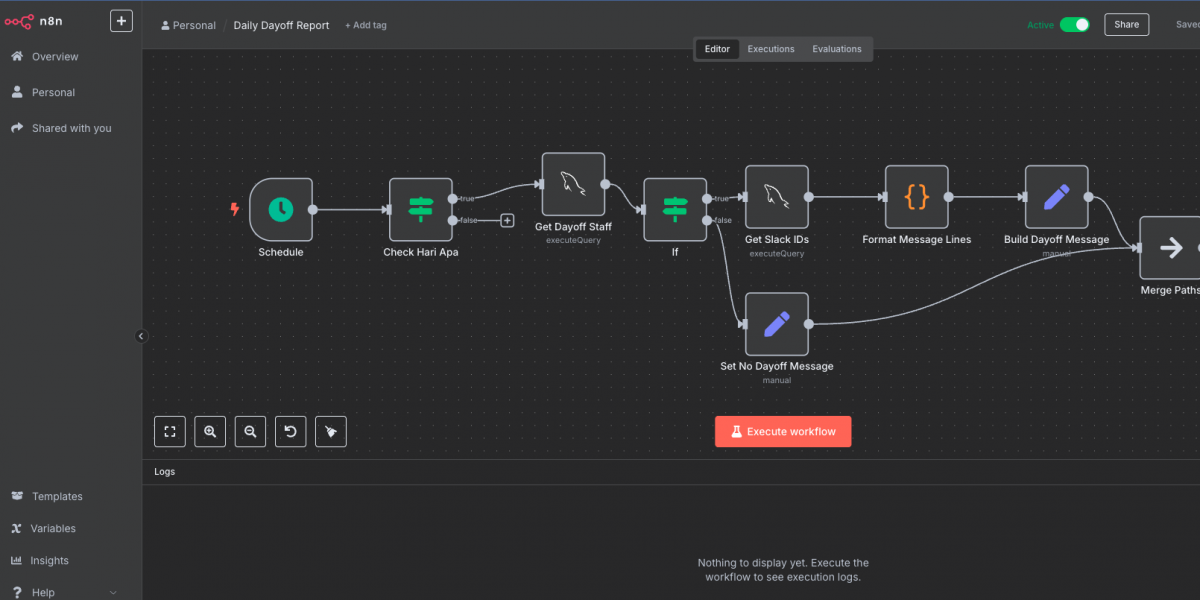Collapse the left sidebar with the chevron

(141, 336)
